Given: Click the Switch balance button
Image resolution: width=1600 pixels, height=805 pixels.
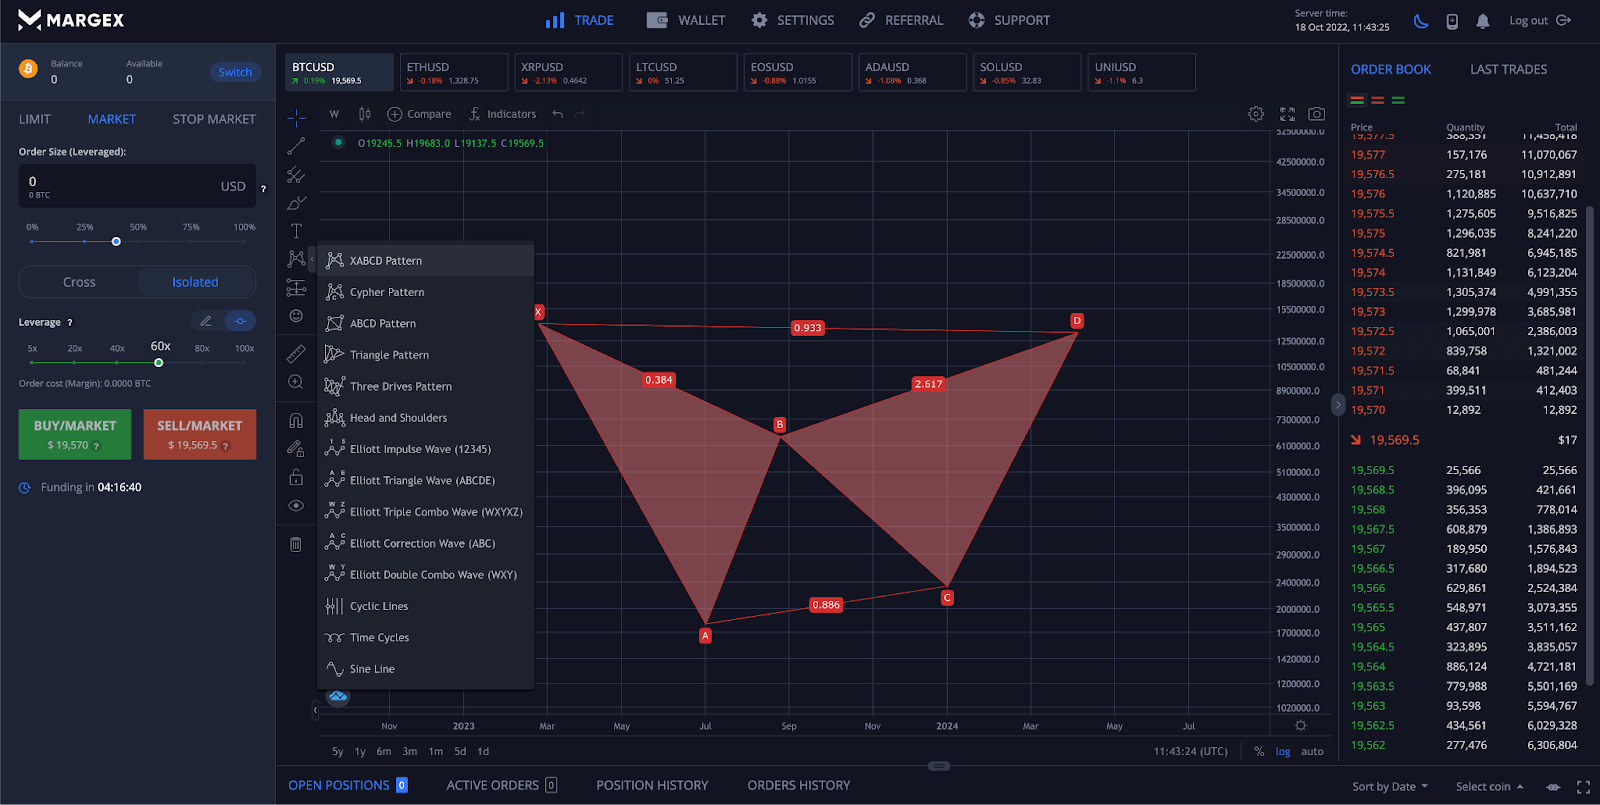Looking at the screenshot, I should click(235, 72).
